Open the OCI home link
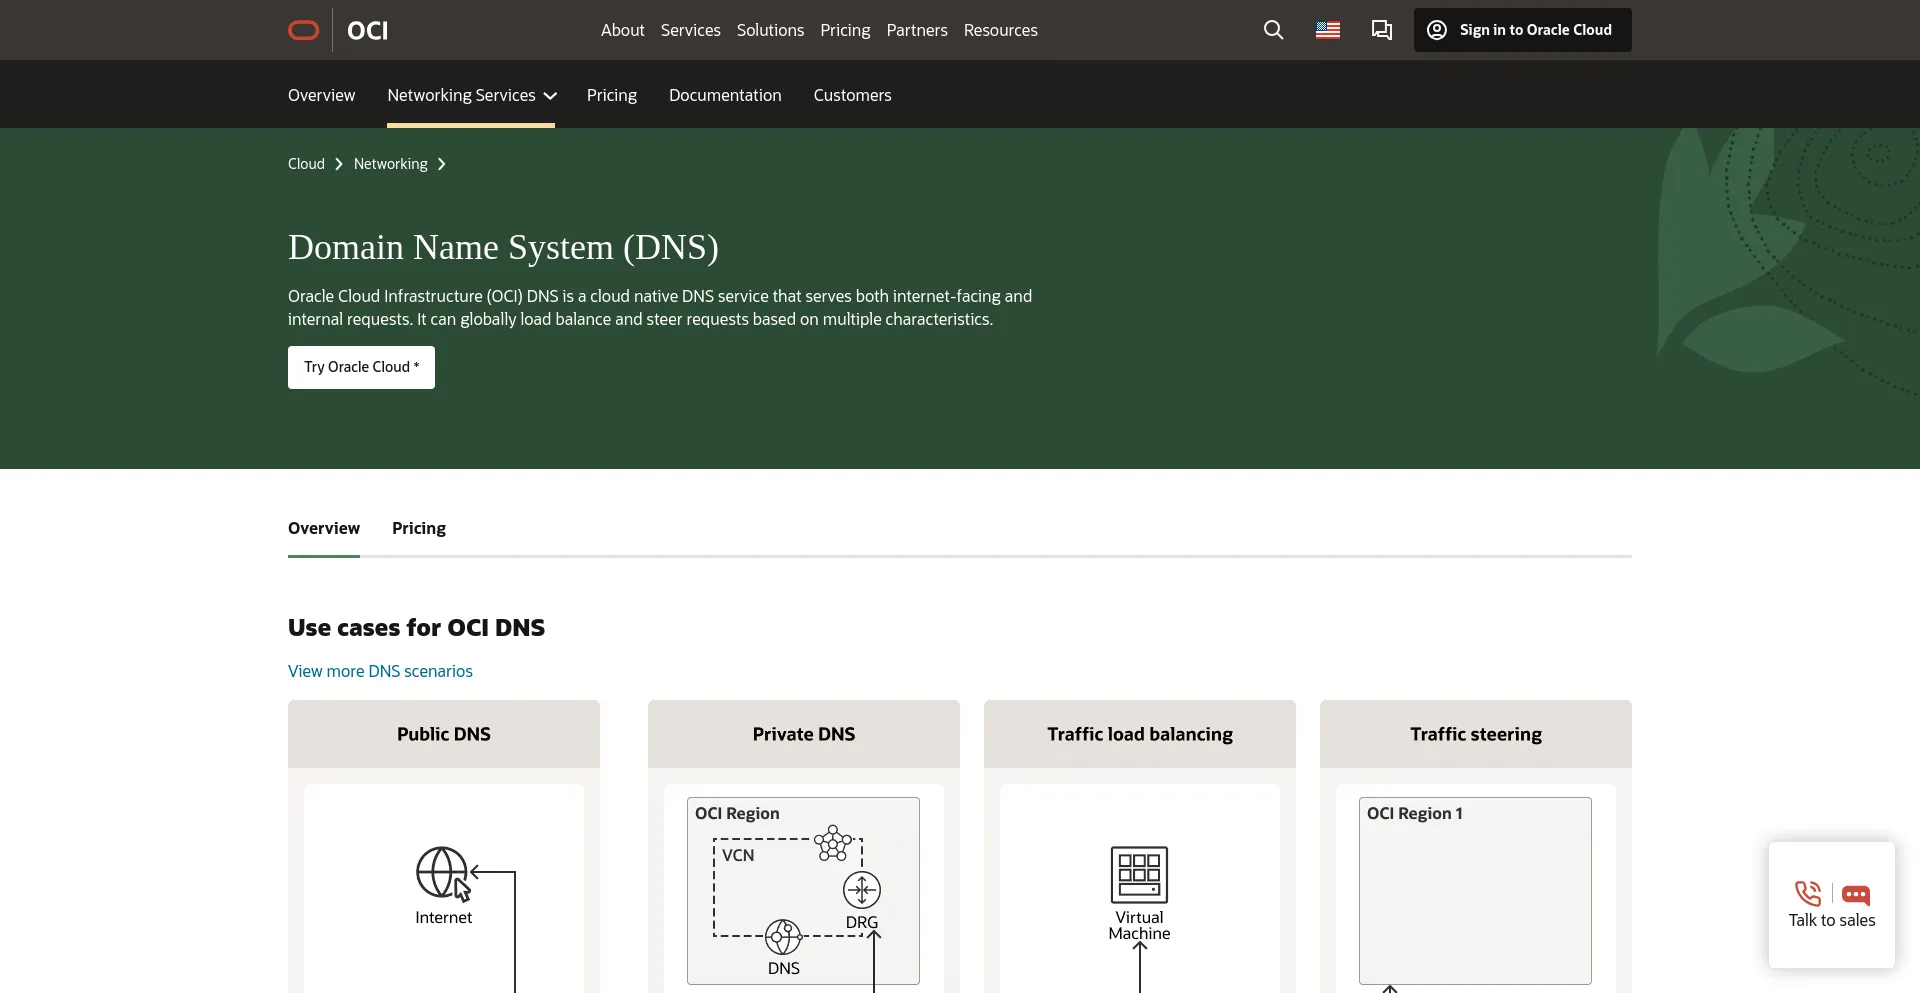The image size is (1920, 993). click(x=367, y=30)
